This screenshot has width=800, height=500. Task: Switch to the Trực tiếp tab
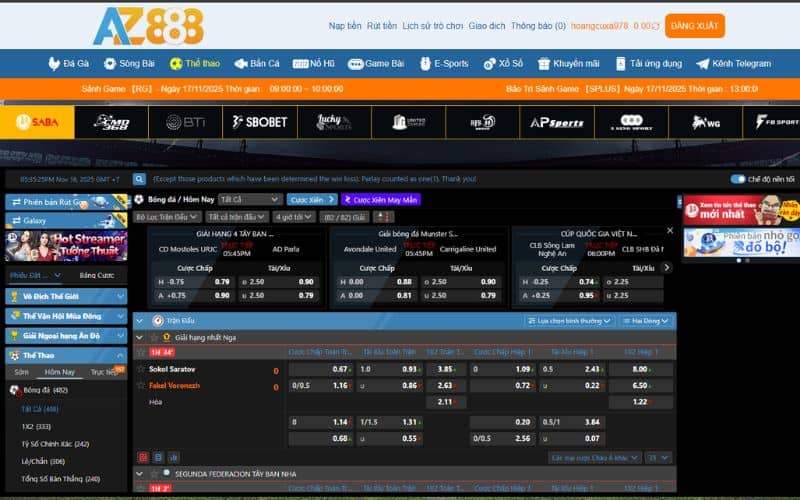105,371
